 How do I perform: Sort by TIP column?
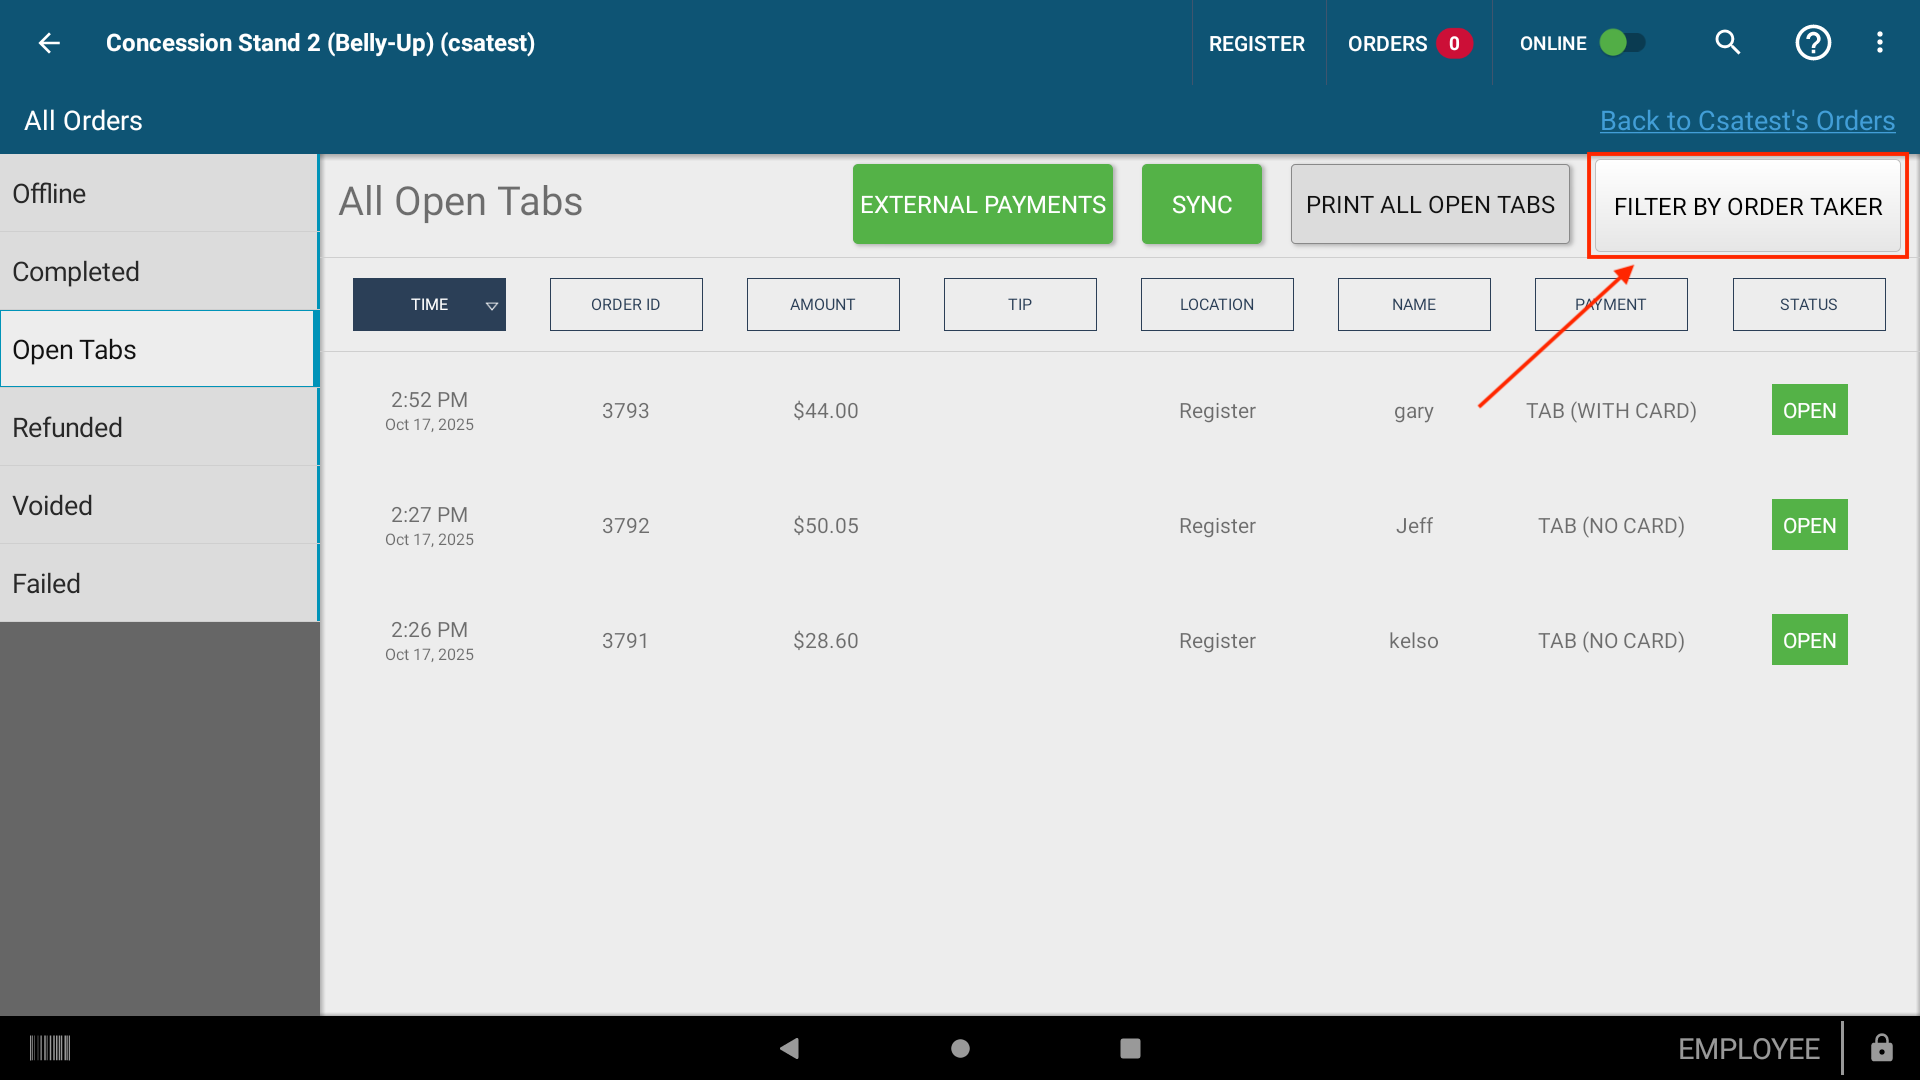[1020, 305]
